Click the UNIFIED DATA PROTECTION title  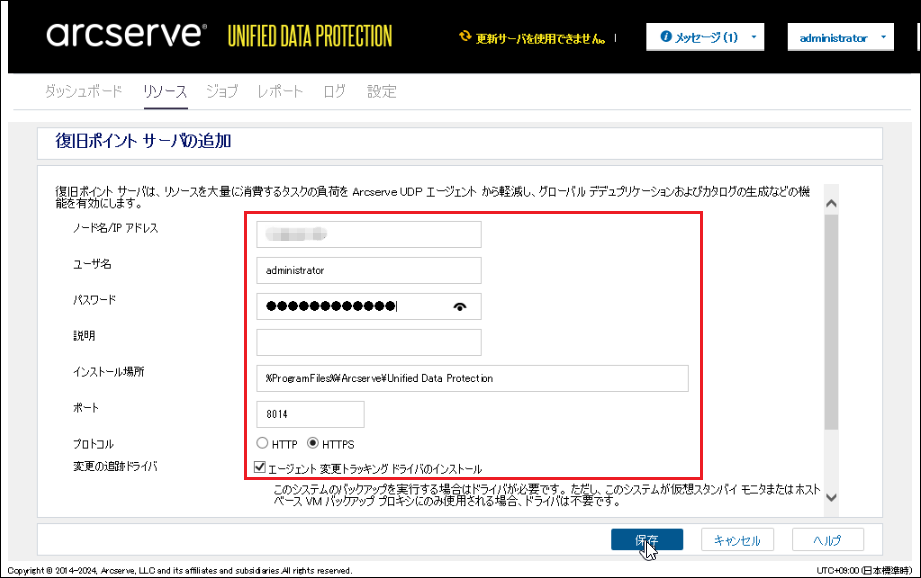(310, 36)
